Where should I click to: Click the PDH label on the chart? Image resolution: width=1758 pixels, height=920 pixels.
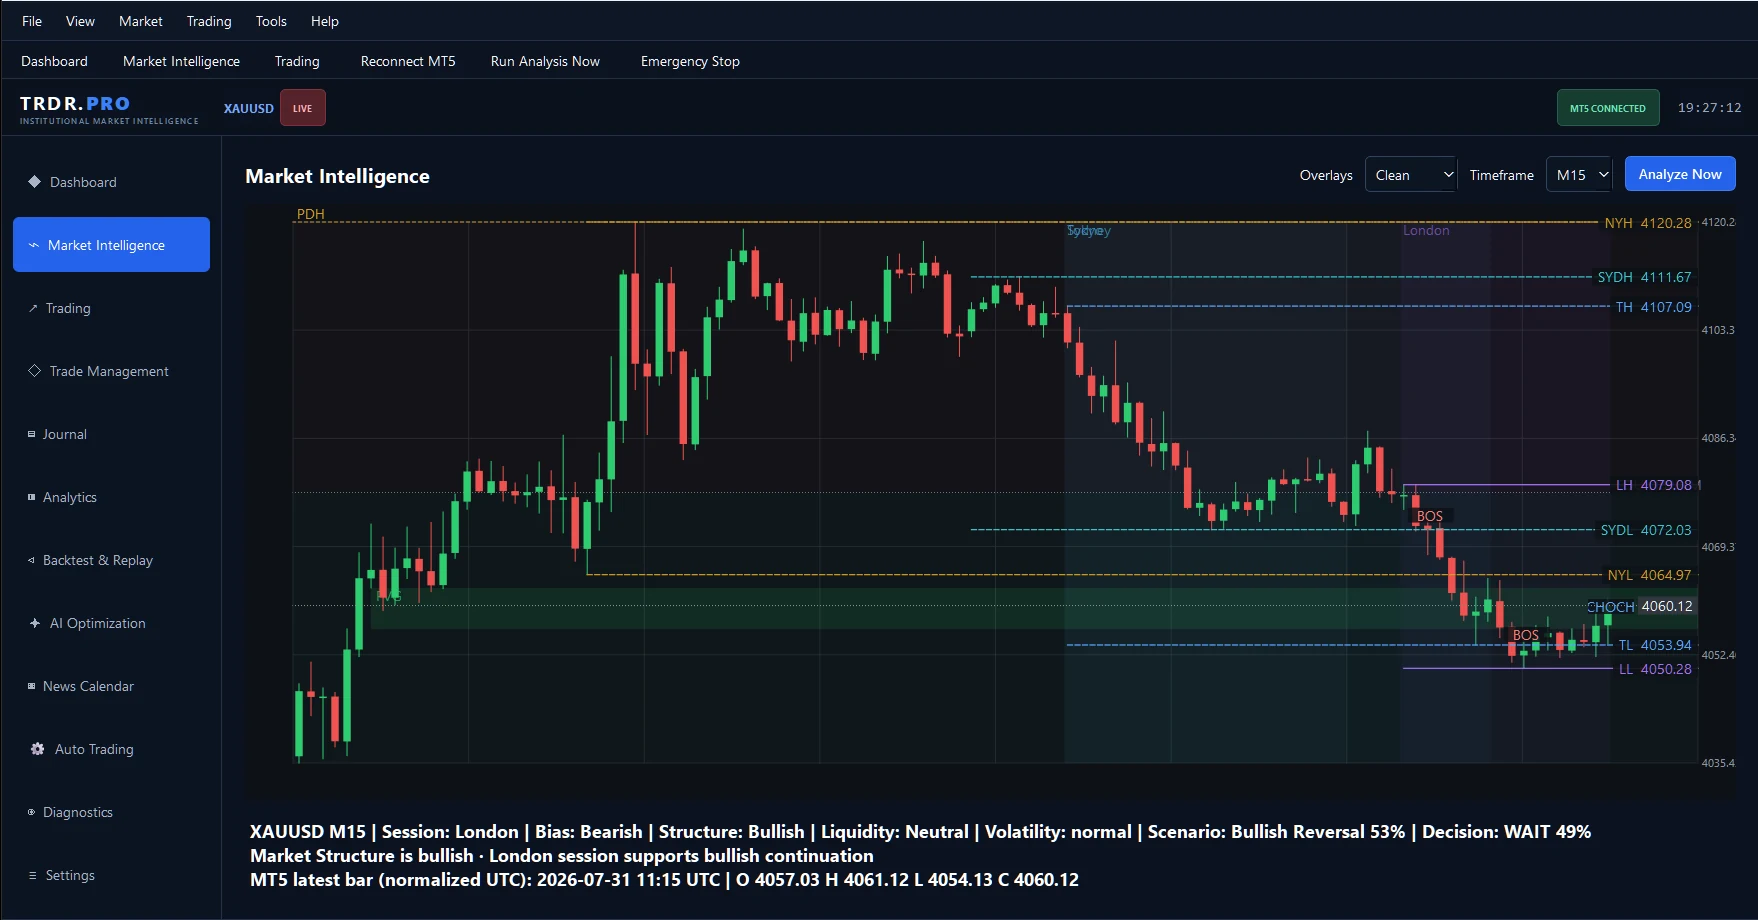[x=310, y=214]
